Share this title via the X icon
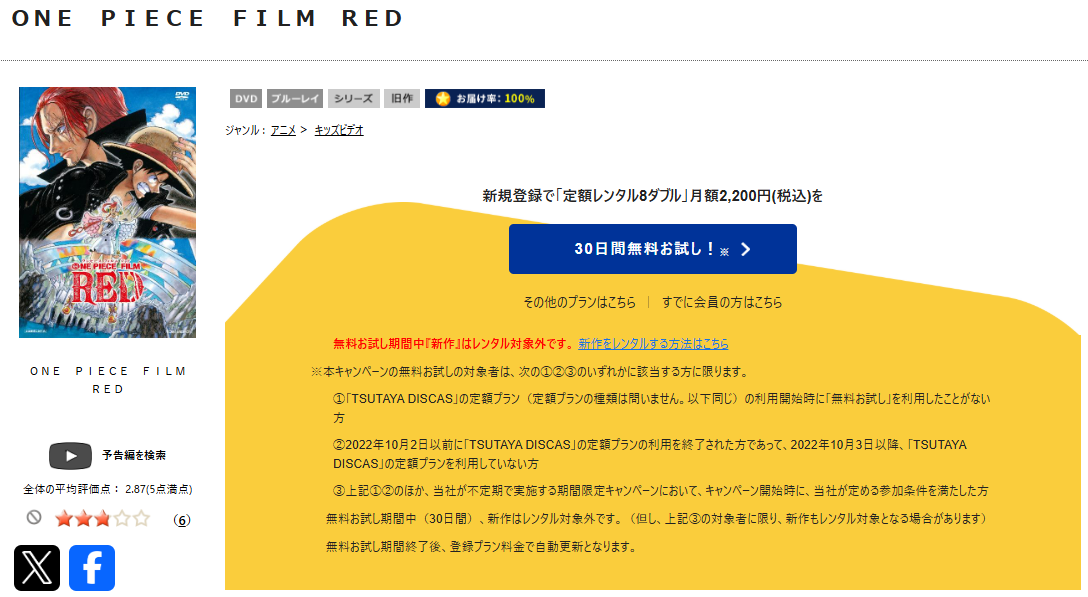Image resolution: width=1088 pixels, height=597 pixels. (x=38, y=566)
